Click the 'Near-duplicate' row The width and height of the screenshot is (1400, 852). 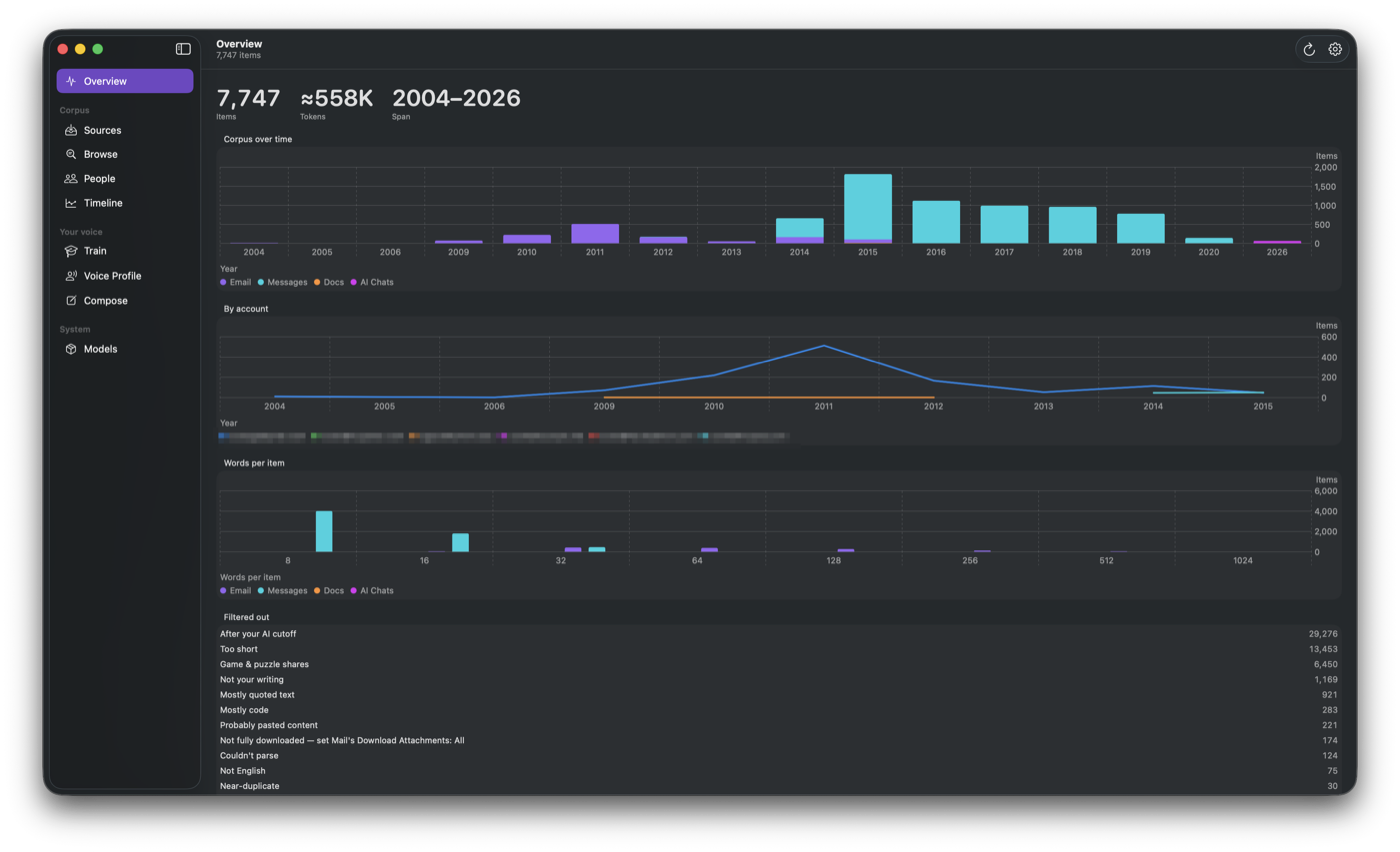[x=779, y=786]
